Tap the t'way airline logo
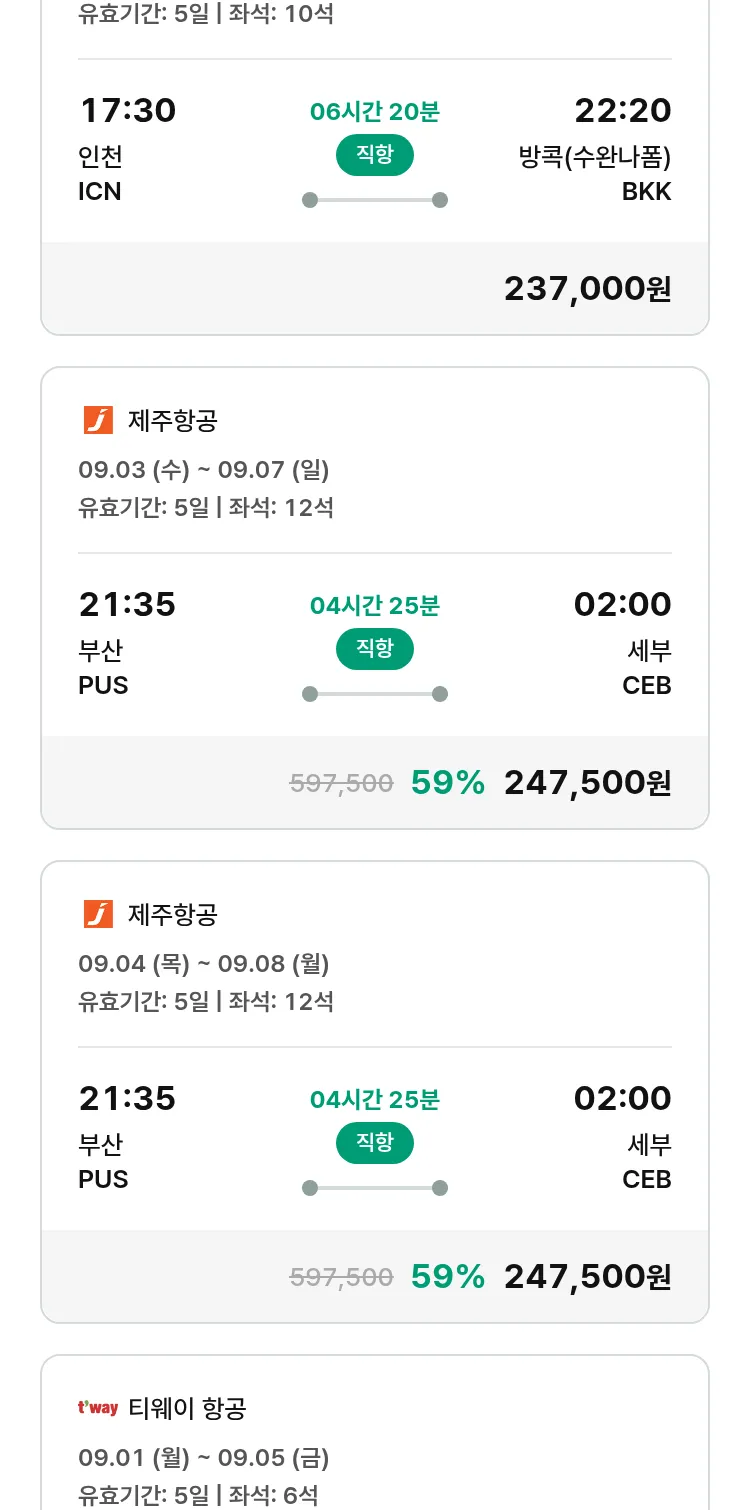 98,1408
